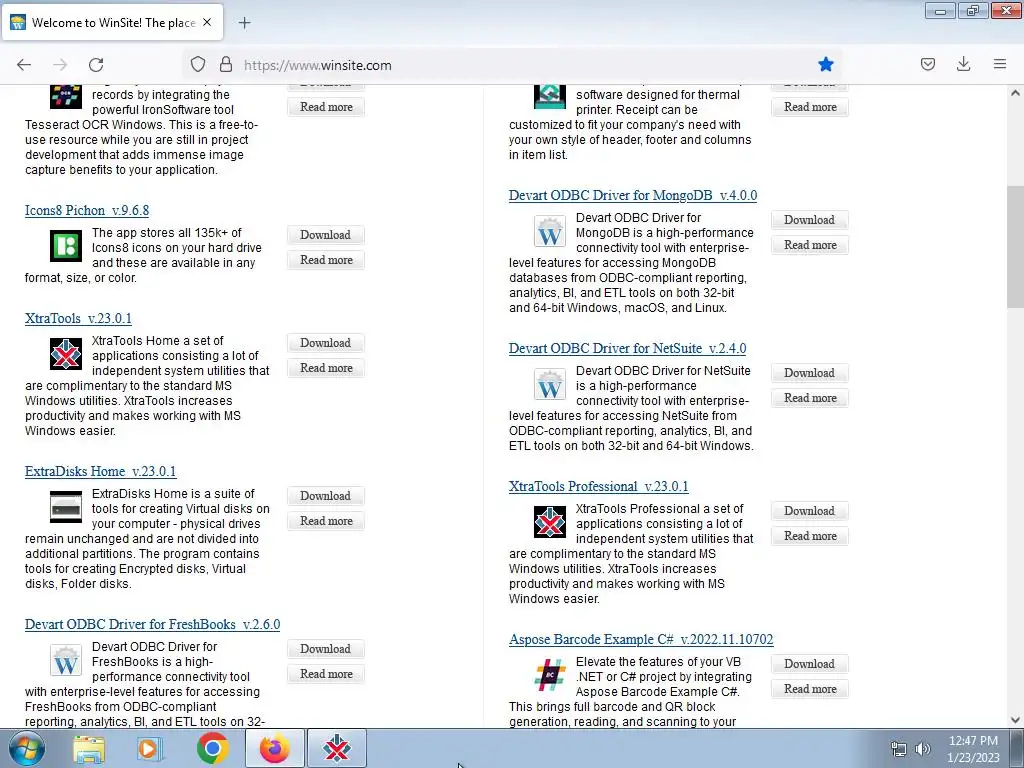Image resolution: width=1024 pixels, height=768 pixels.
Task: Open the Icons8 Pichon v.9.6.8 link
Action: tap(87, 210)
